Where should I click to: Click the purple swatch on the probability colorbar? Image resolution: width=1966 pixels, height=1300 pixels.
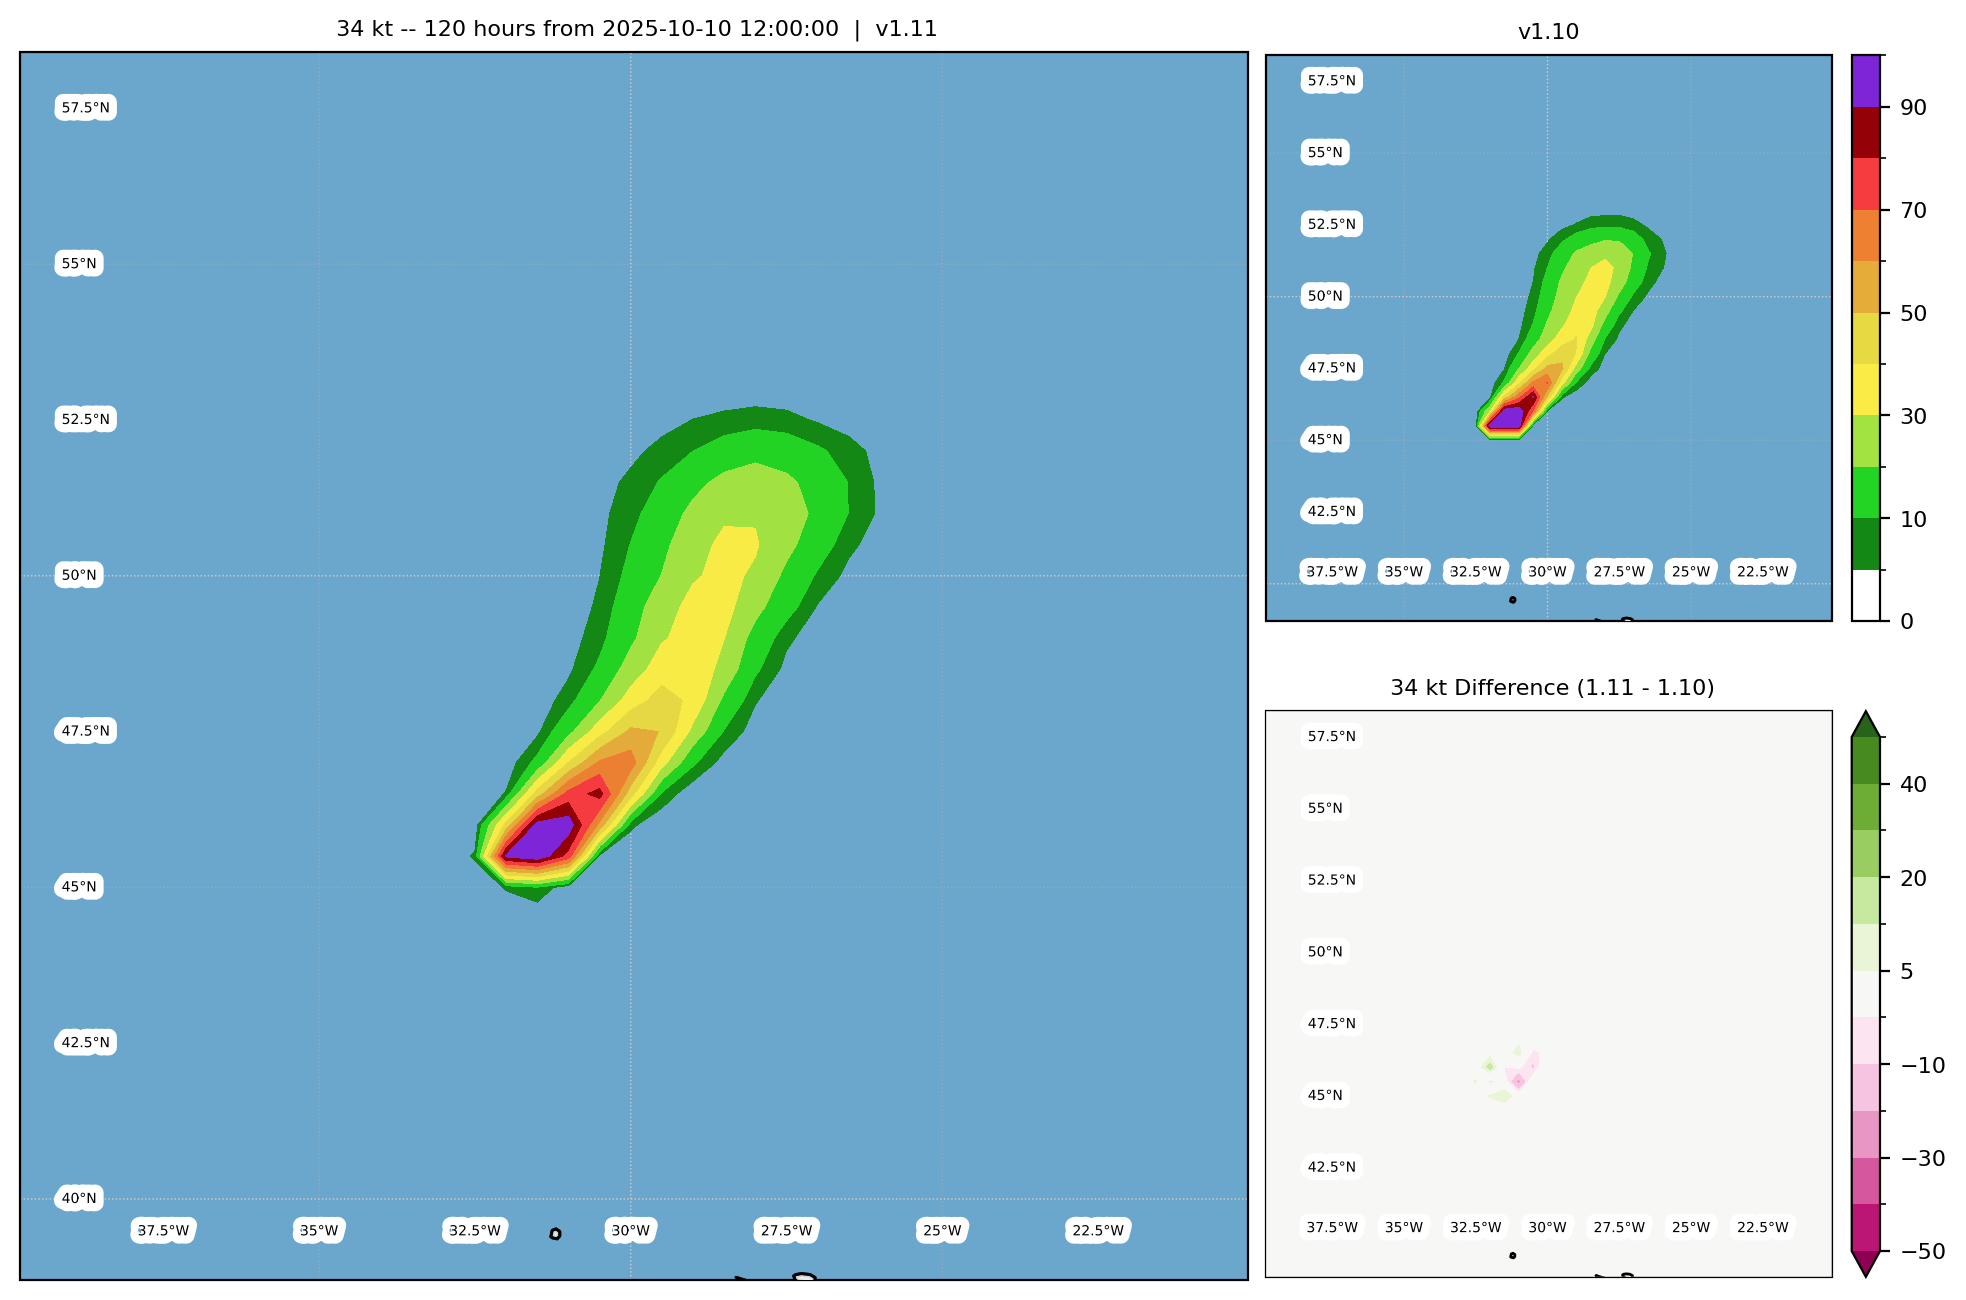coord(1866,81)
